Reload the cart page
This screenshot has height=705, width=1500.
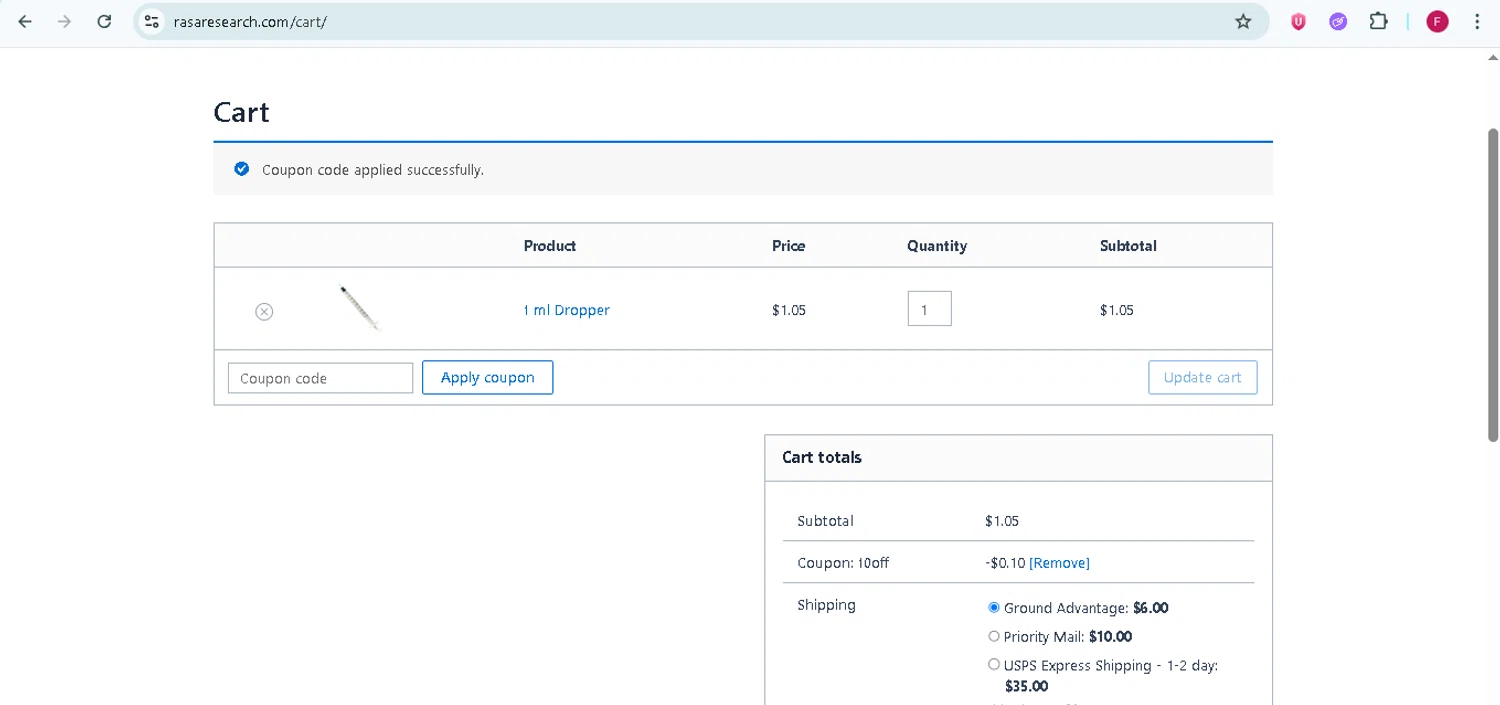(104, 21)
